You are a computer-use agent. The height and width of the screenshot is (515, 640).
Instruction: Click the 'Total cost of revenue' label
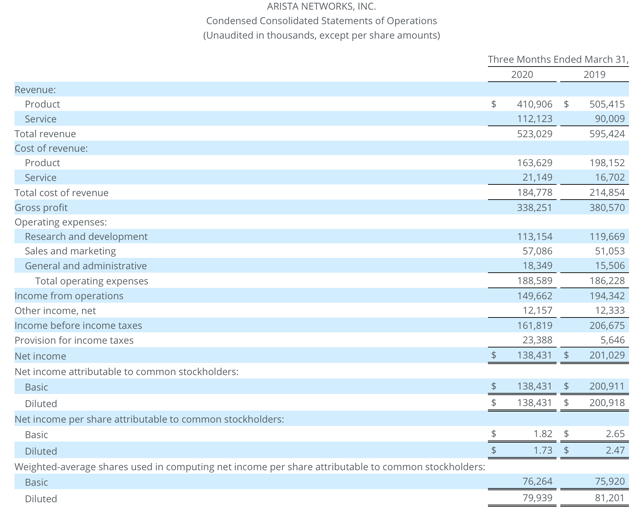[x=62, y=193]
